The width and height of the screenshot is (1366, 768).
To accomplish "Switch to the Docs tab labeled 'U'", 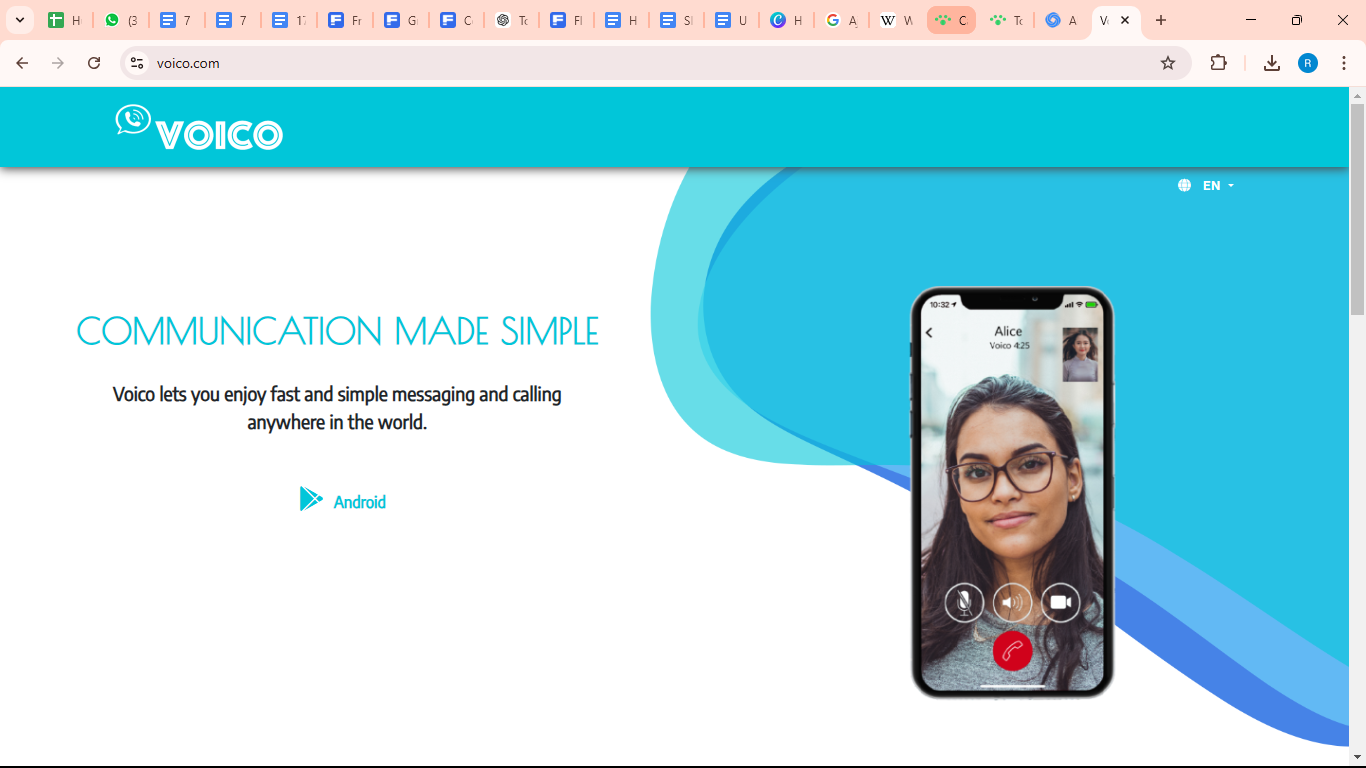I will [x=731, y=20].
